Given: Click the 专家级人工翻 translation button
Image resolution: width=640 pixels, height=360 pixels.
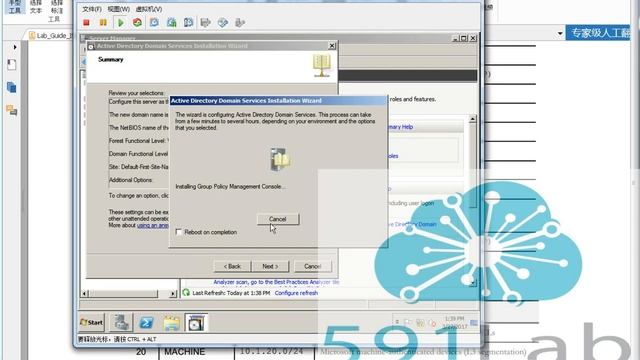Looking at the screenshot, I should (x=599, y=33).
